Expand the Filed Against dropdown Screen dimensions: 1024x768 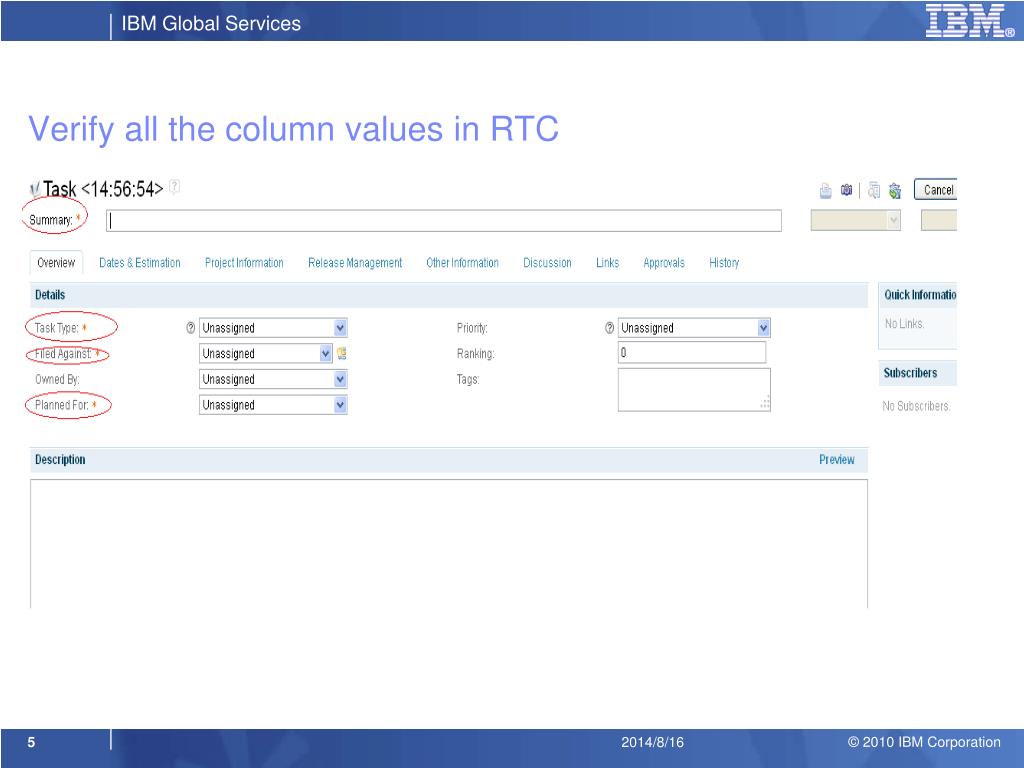point(325,353)
